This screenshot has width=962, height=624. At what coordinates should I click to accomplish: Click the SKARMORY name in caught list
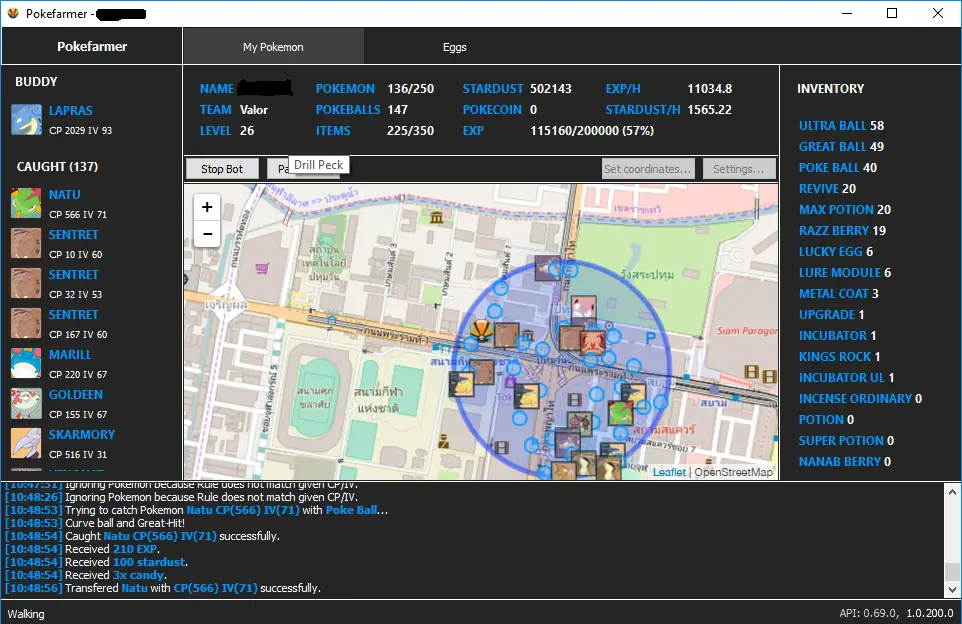click(x=82, y=434)
